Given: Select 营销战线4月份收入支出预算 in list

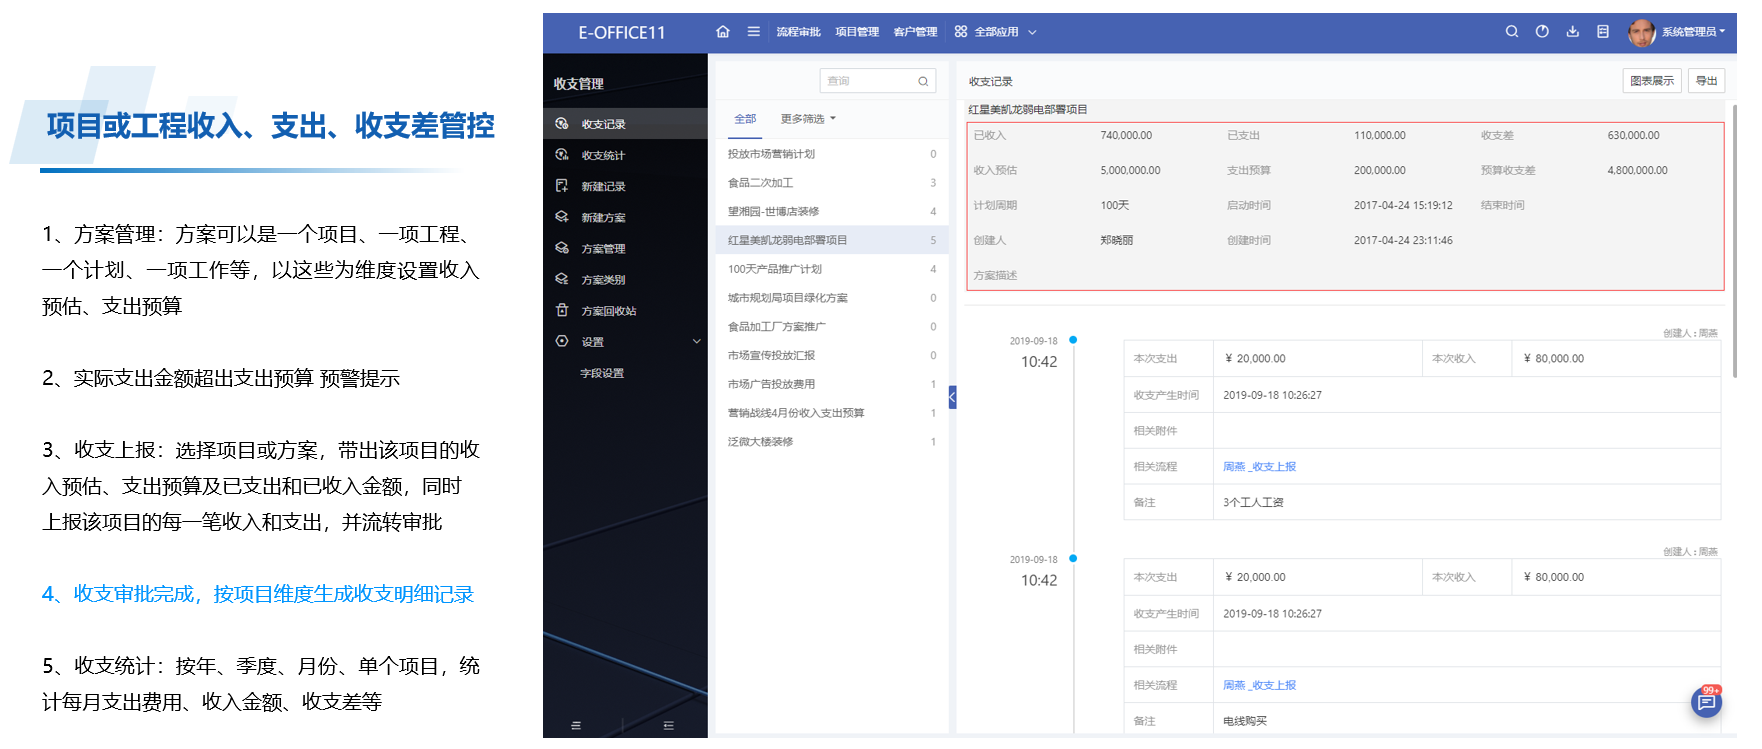Looking at the screenshot, I should 832,413.
